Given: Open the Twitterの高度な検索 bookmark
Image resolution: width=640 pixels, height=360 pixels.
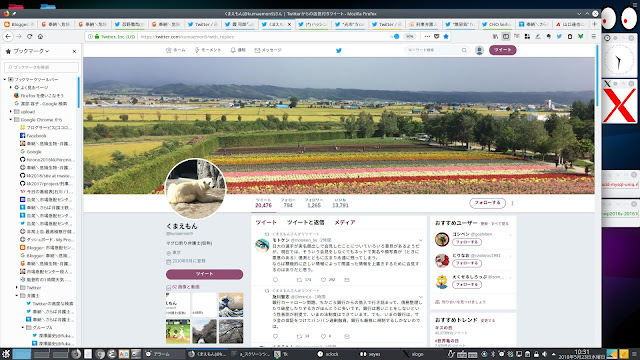Looking at the screenshot, I should 50,303.
